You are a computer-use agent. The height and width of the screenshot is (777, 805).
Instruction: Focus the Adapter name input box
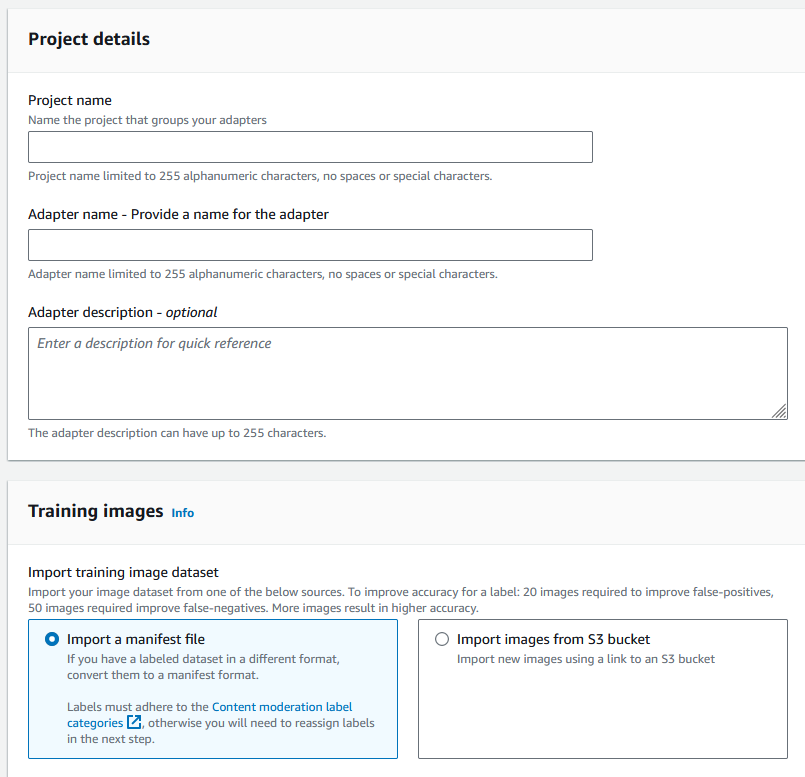click(x=310, y=244)
